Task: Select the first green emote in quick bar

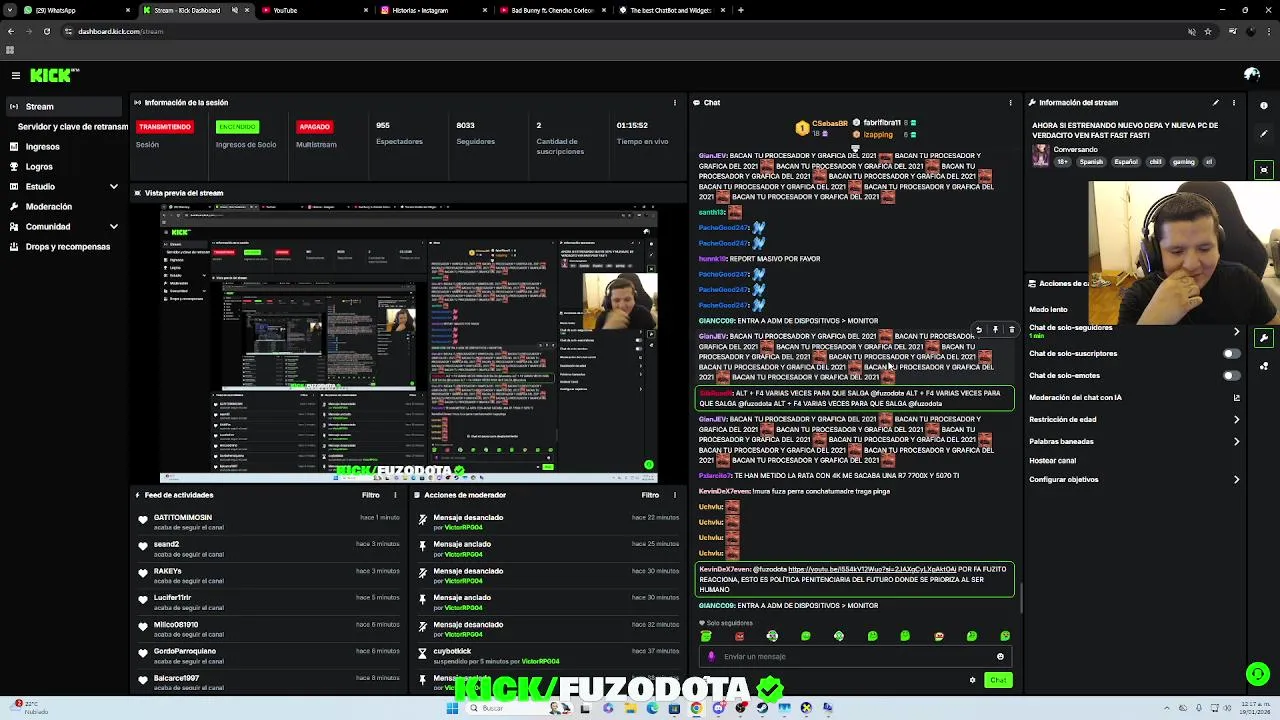Action: [x=706, y=636]
